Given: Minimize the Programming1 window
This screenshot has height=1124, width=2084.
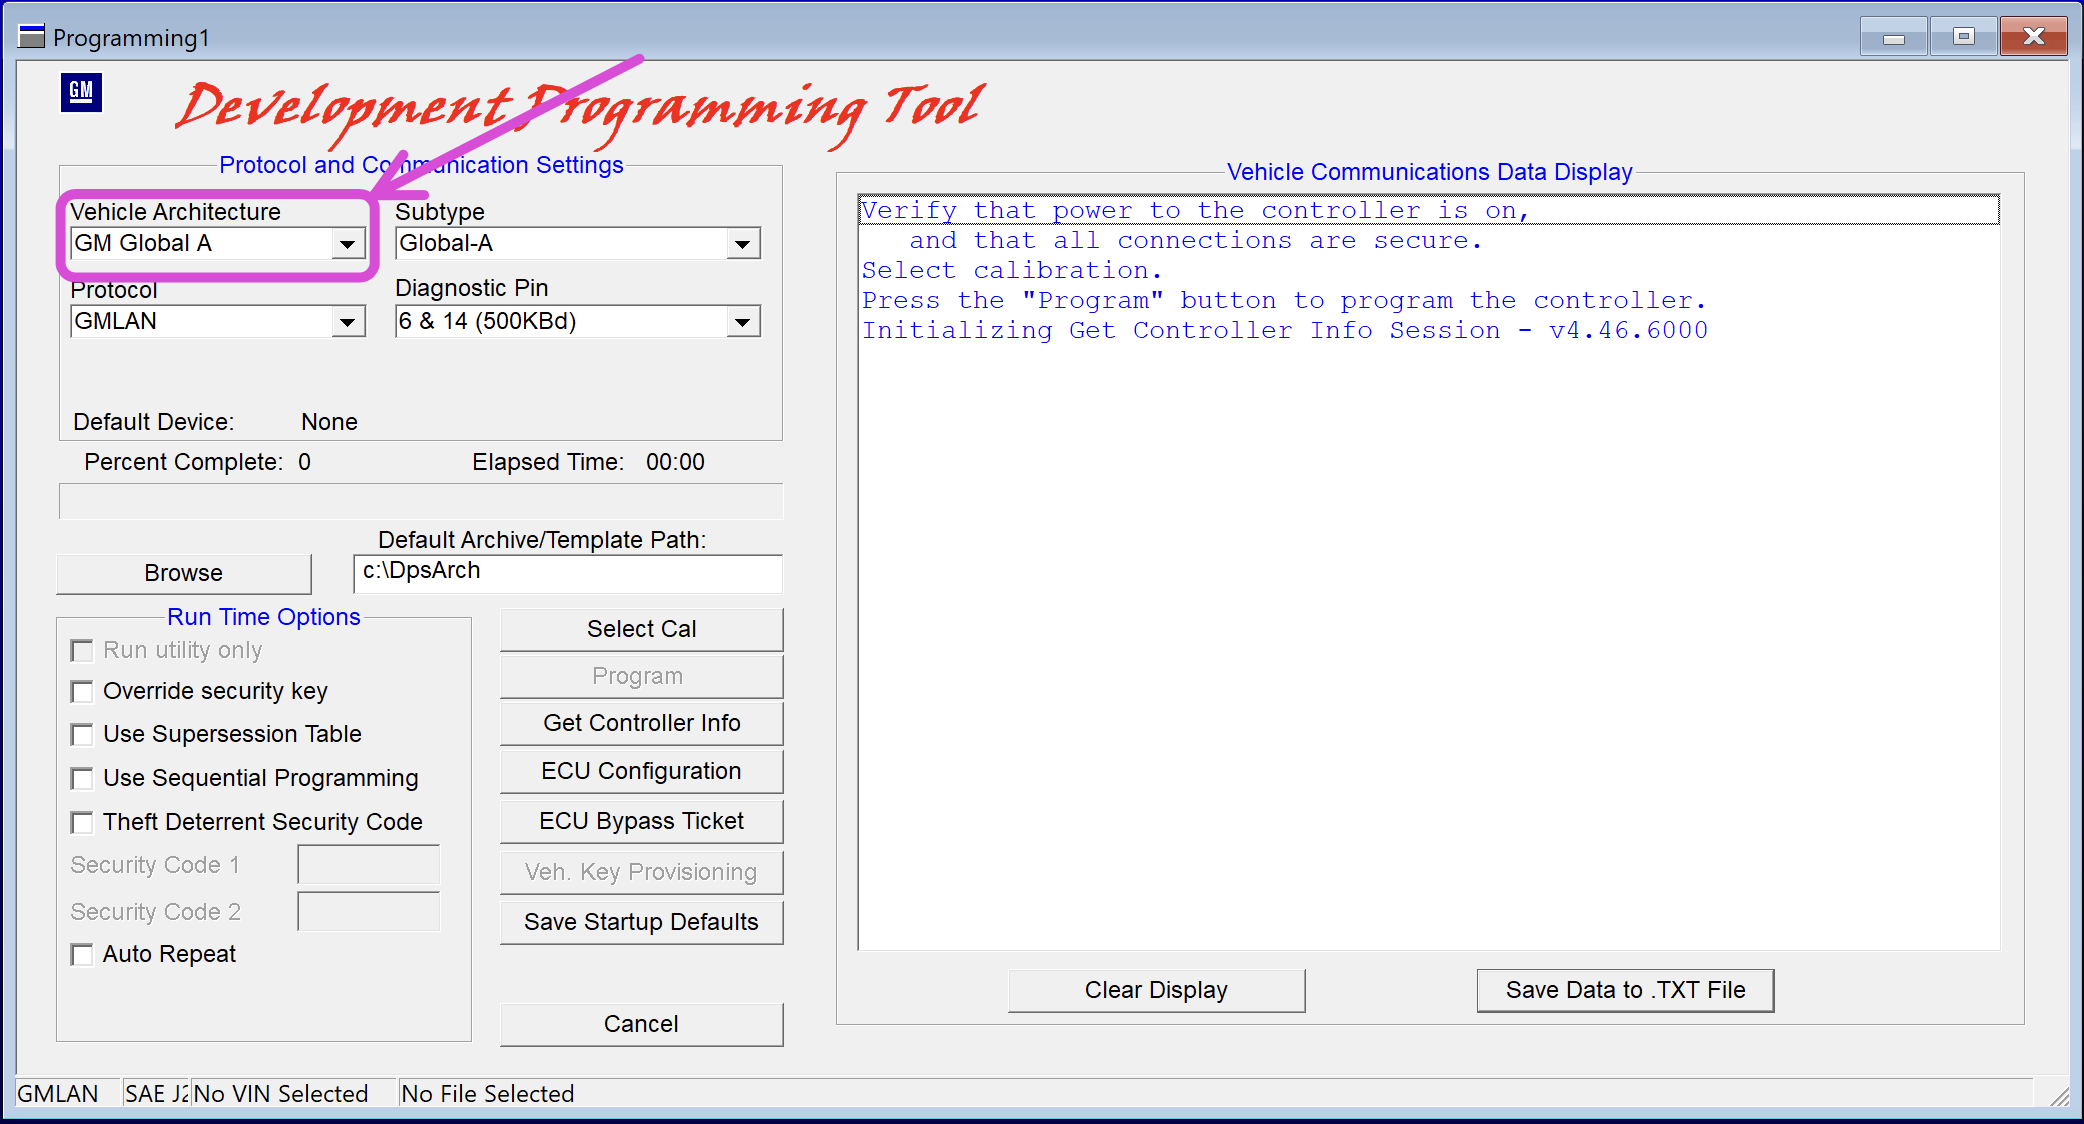Looking at the screenshot, I should 1893,37.
